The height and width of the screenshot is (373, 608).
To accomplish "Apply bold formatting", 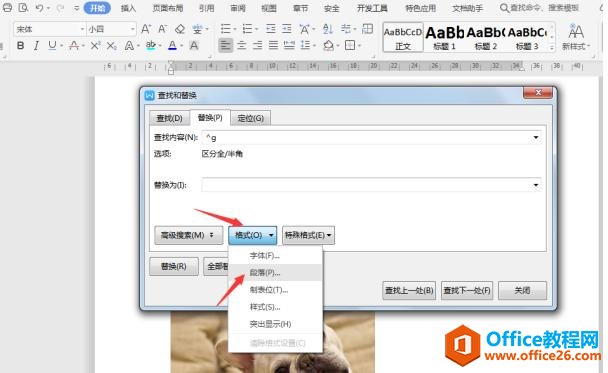I will coord(21,46).
